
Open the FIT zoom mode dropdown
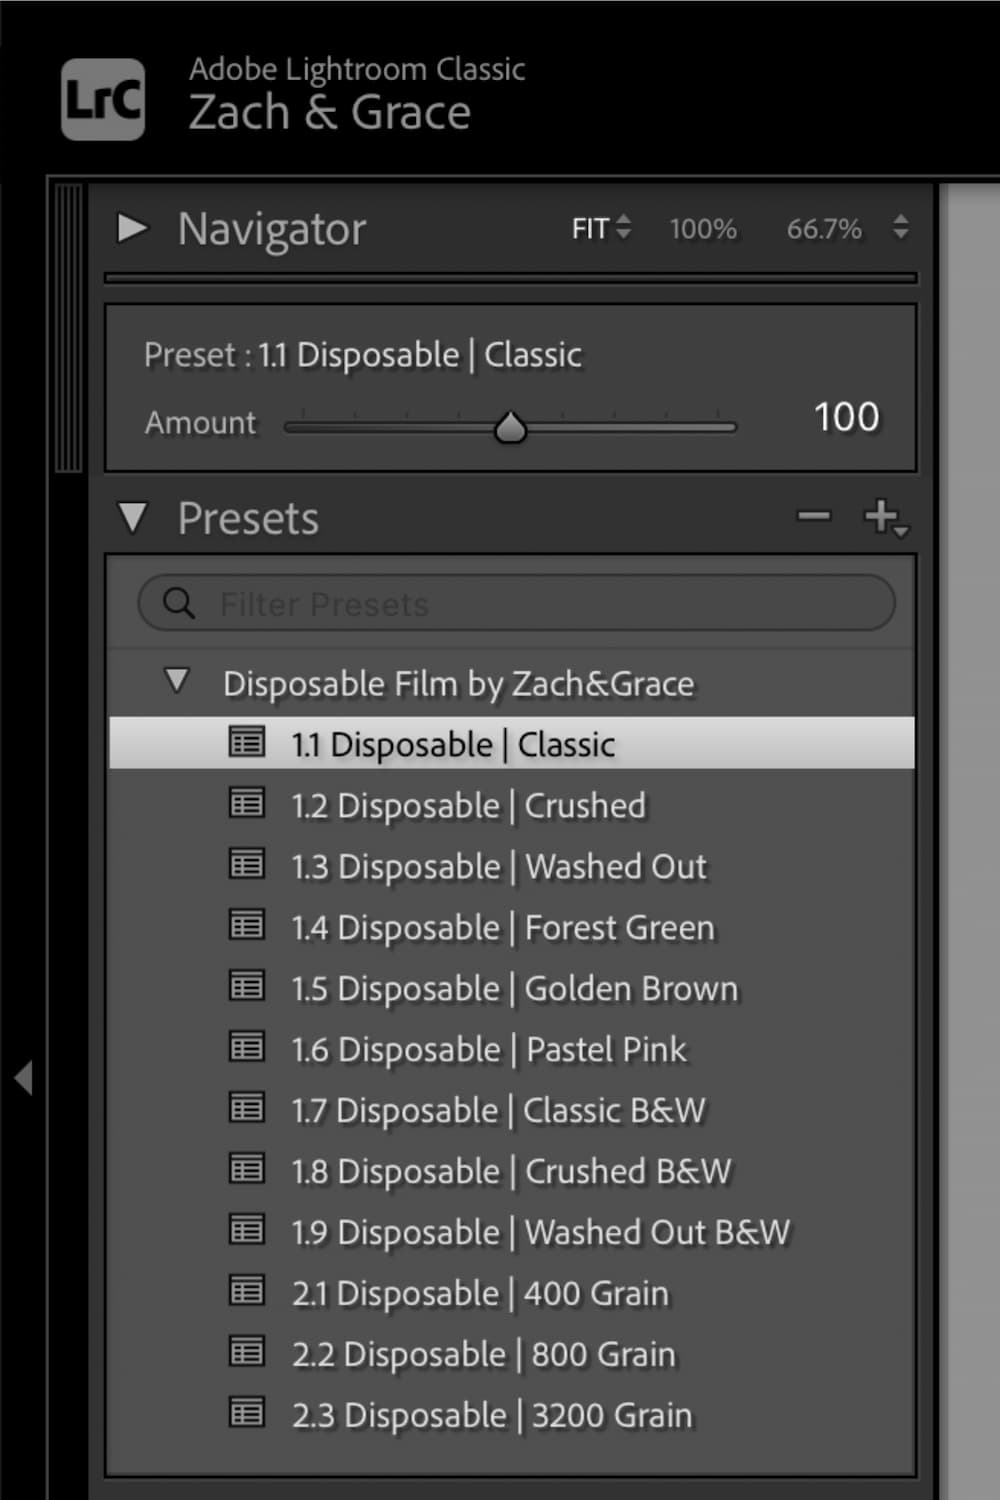[x=601, y=228]
